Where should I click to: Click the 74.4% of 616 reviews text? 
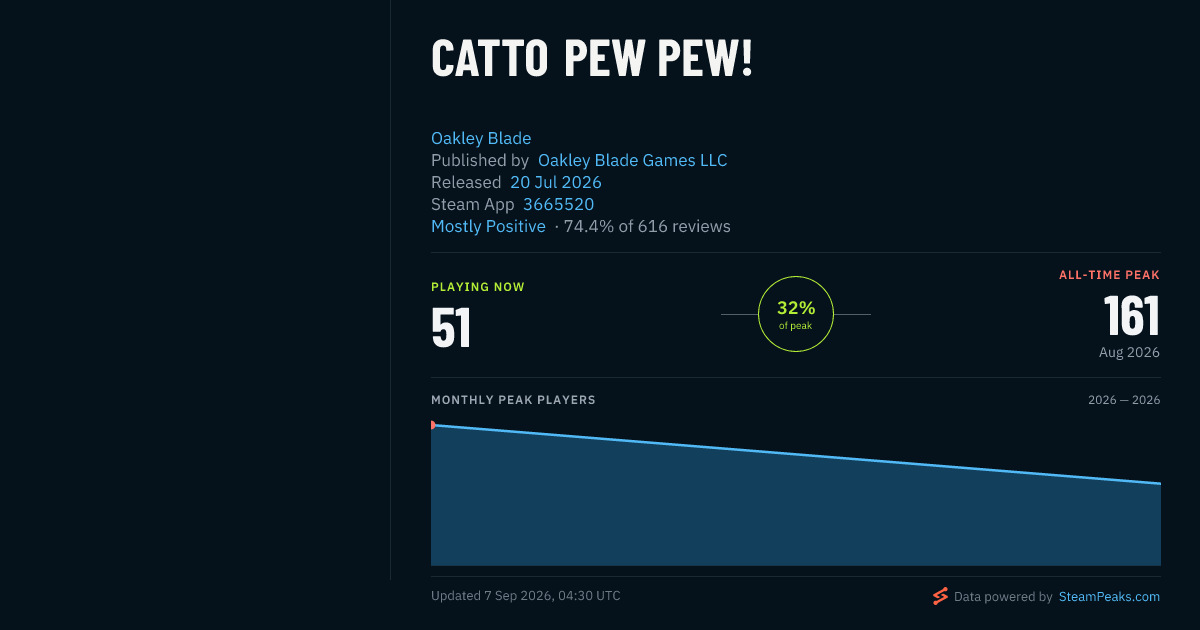point(647,226)
